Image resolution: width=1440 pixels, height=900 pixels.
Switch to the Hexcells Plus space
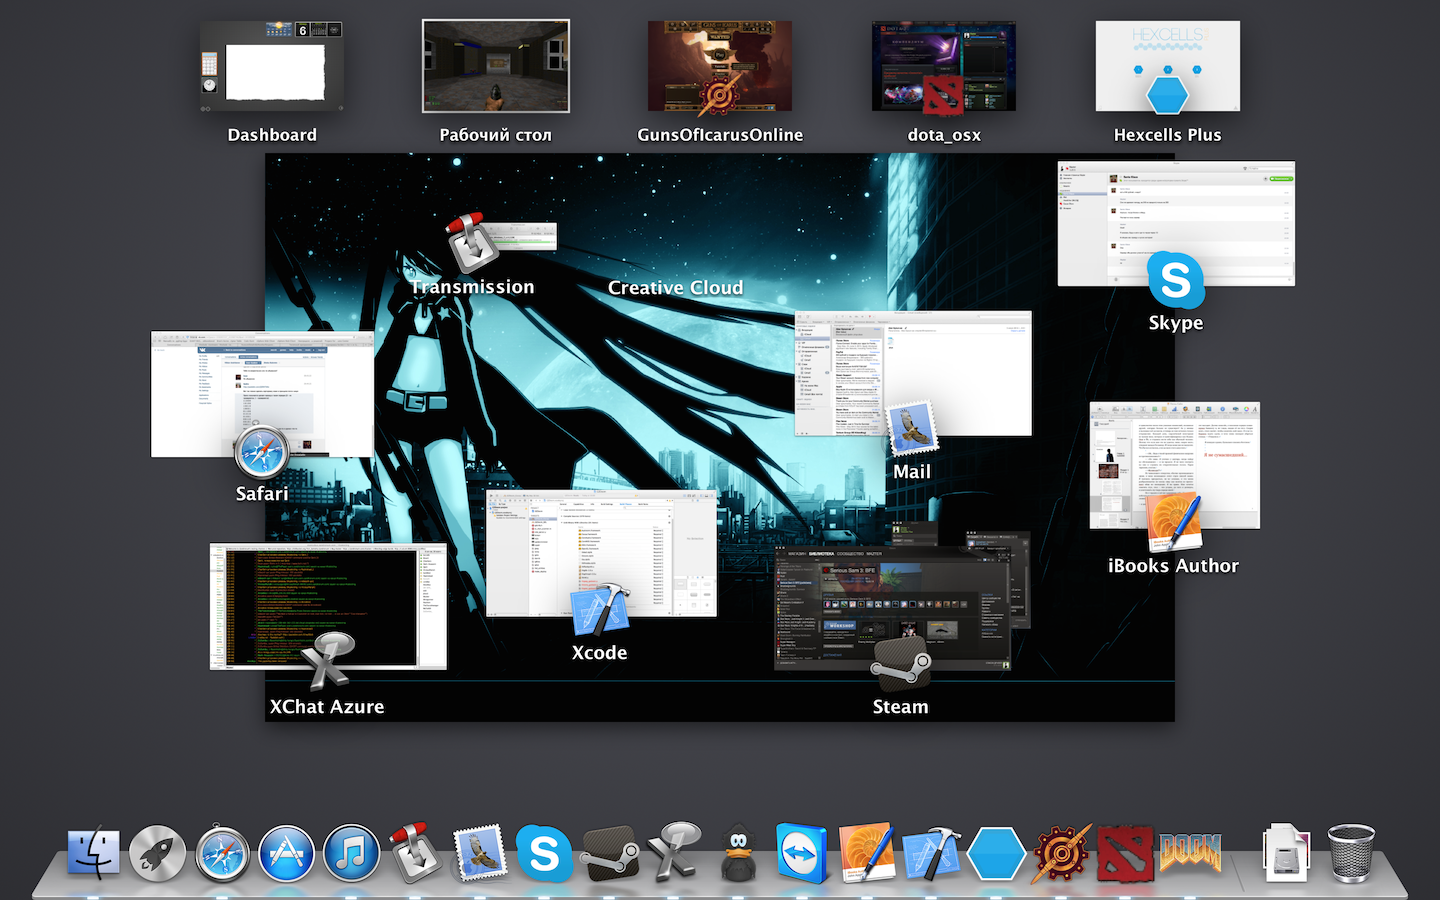tap(1168, 67)
